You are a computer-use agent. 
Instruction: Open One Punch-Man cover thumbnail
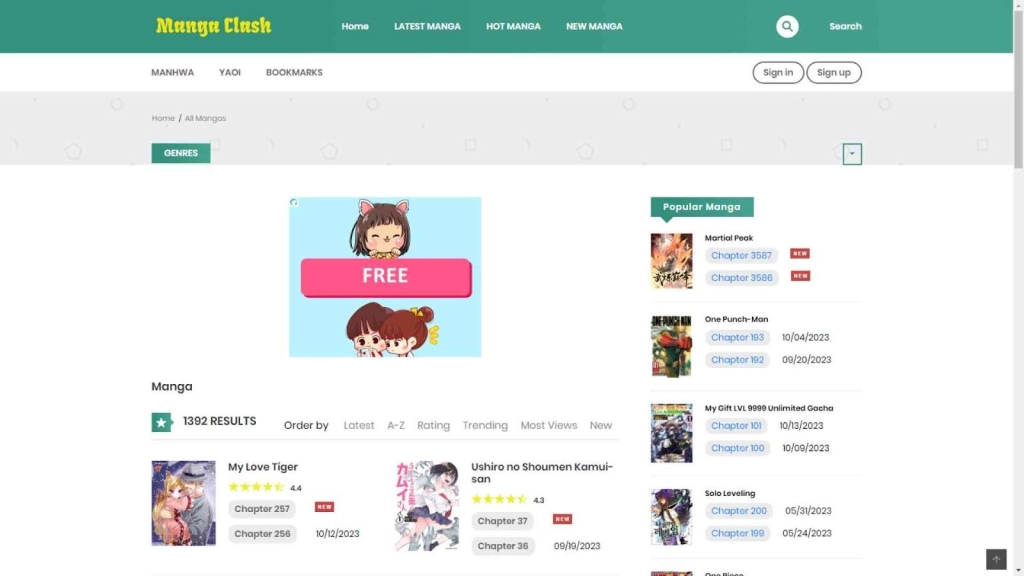671,346
